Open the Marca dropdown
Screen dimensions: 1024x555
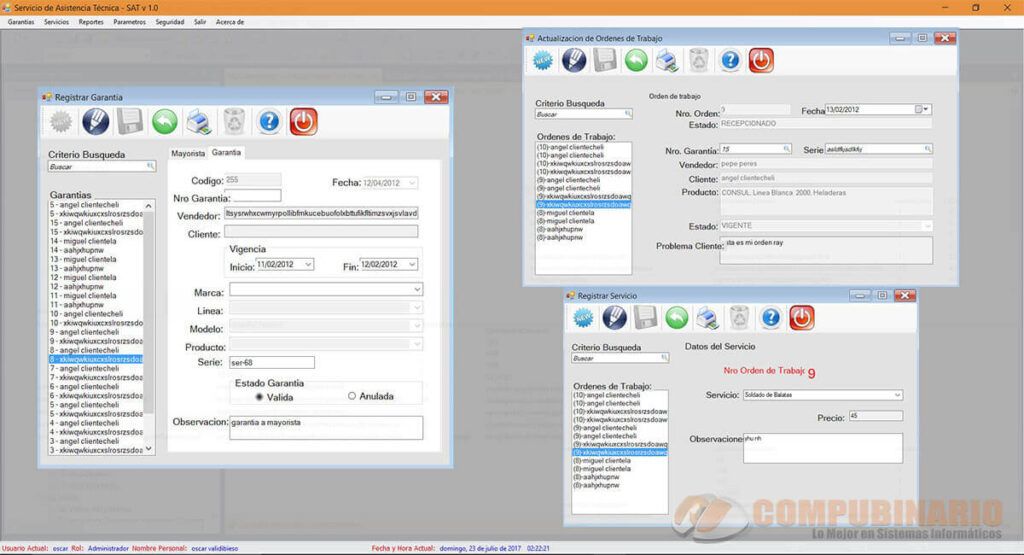326,289
